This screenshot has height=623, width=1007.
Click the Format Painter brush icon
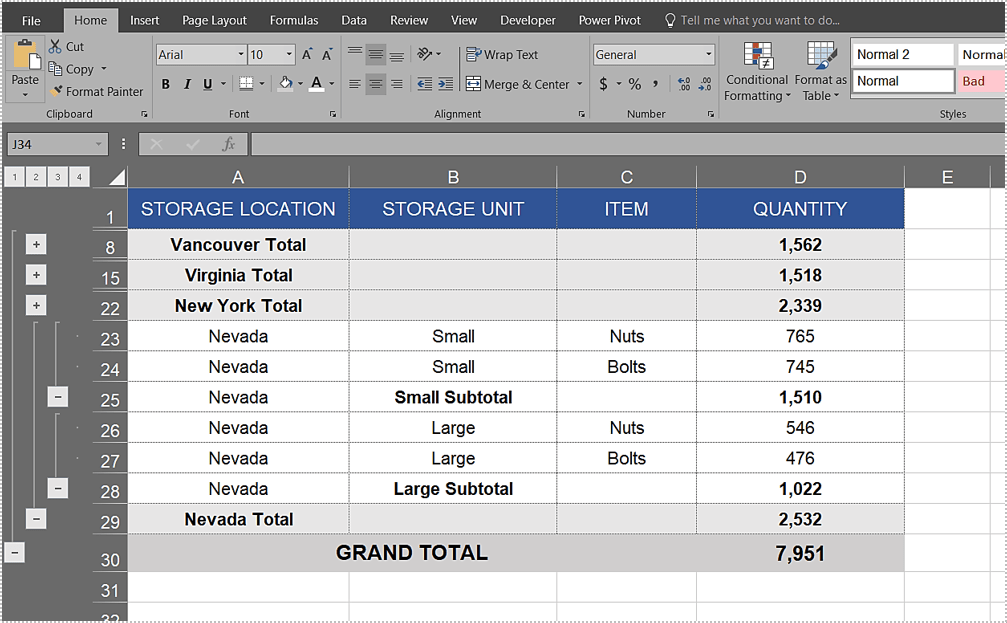56,92
